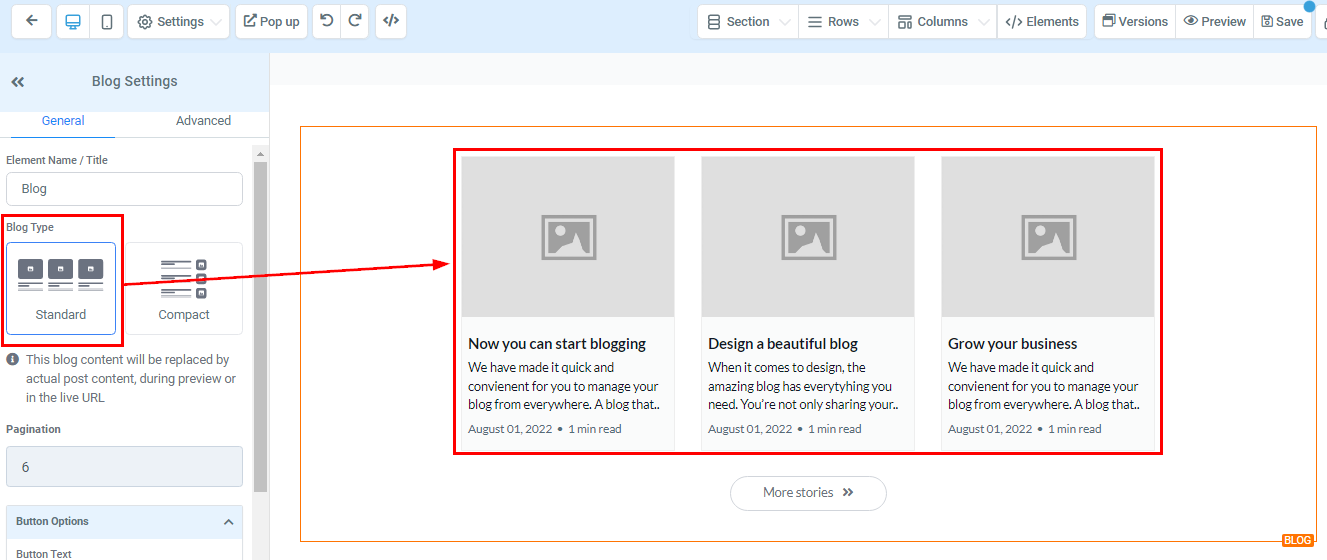Expand the Section dropdown

(747, 21)
